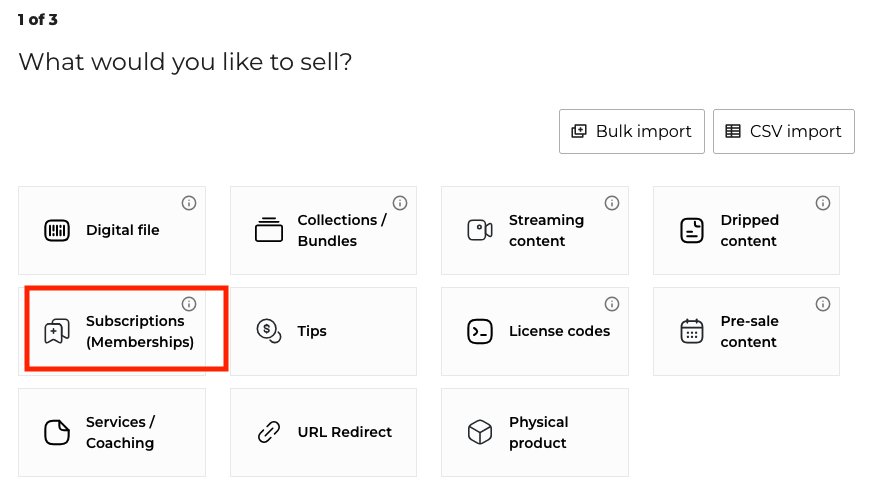874x500 pixels.
Task: Click the Dripped content icon
Action: pos(692,231)
